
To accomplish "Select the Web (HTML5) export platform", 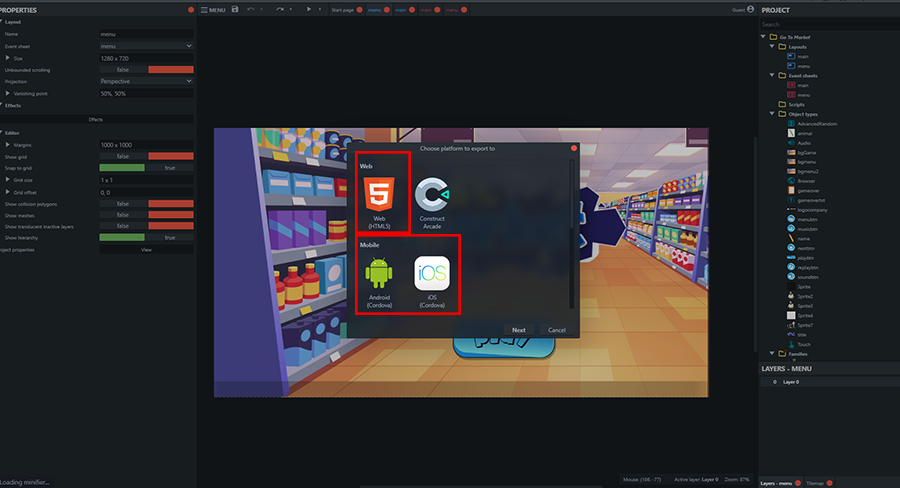I will (x=379, y=203).
